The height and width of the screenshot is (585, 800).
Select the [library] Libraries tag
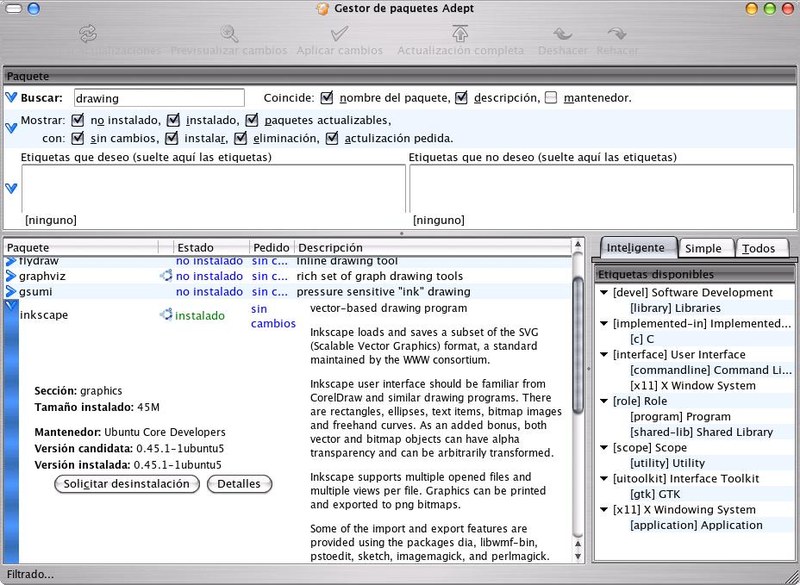(676, 308)
